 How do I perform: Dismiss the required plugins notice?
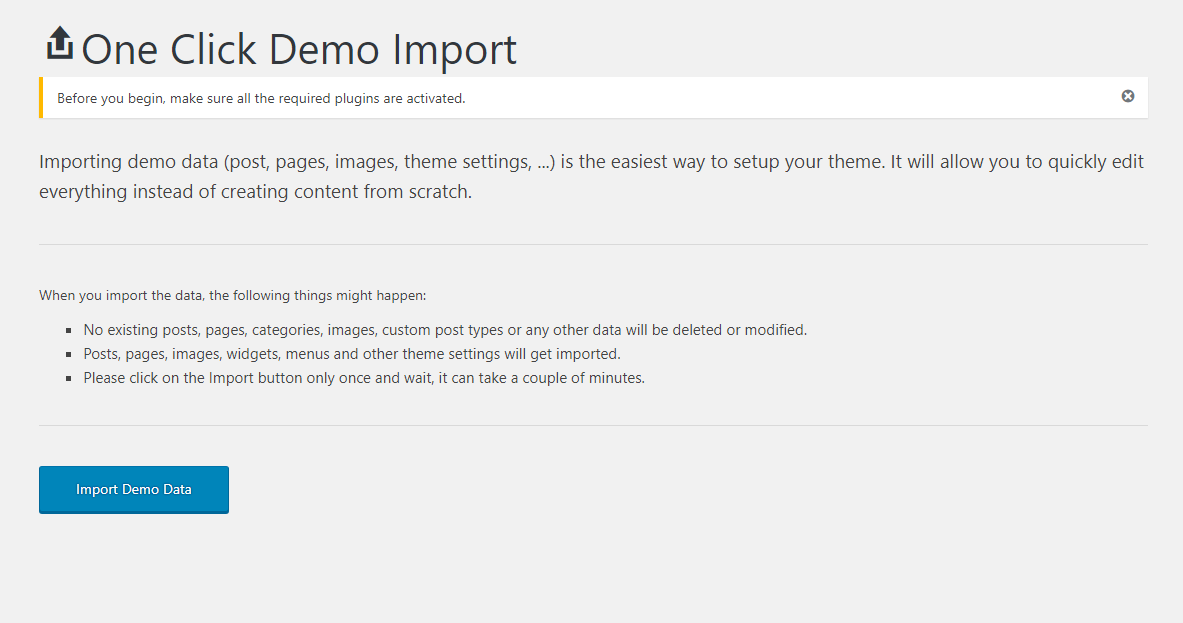point(1127,96)
